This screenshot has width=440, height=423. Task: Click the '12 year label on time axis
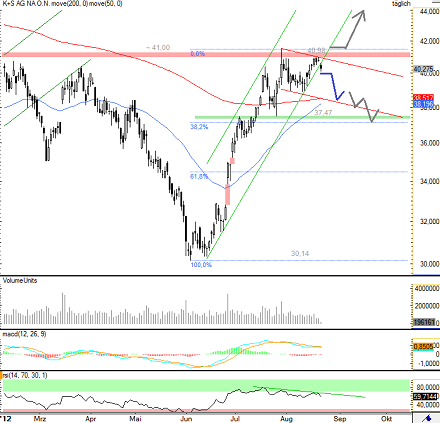coord(5,419)
